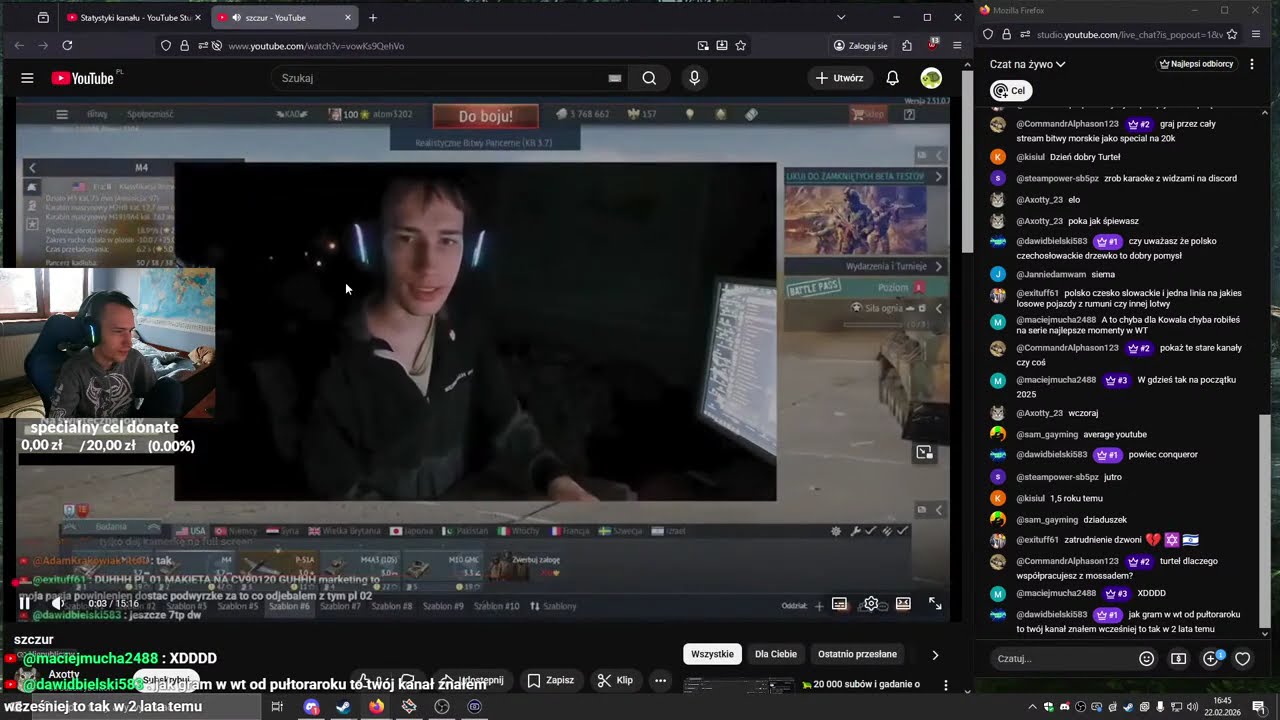1280x720 pixels.
Task: Select the Wszystkie filter chip
Action: pos(712,654)
